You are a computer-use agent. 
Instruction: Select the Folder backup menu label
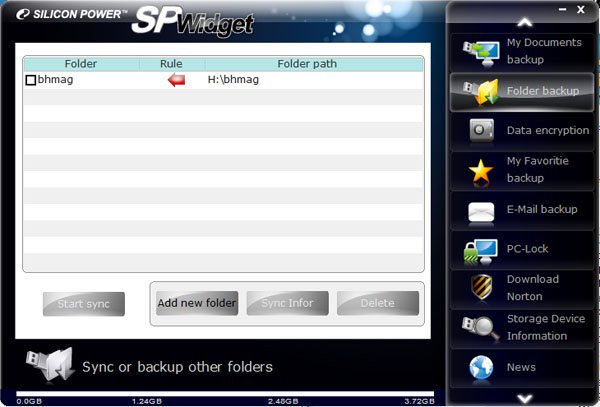[x=542, y=91]
